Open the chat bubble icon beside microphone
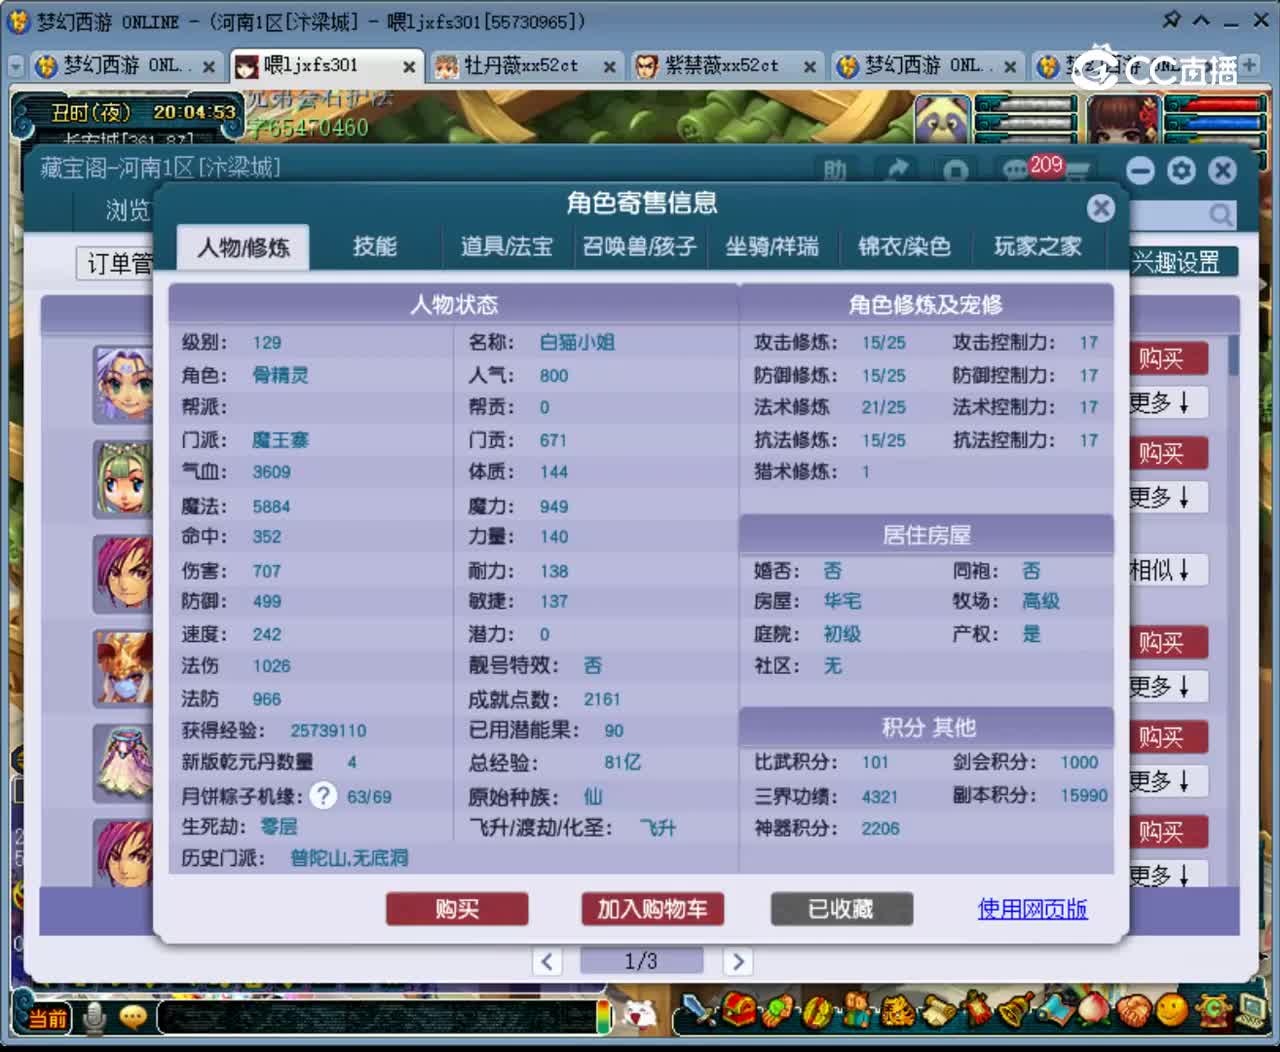The height and width of the screenshot is (1052, 1280). click(133, 1018)
